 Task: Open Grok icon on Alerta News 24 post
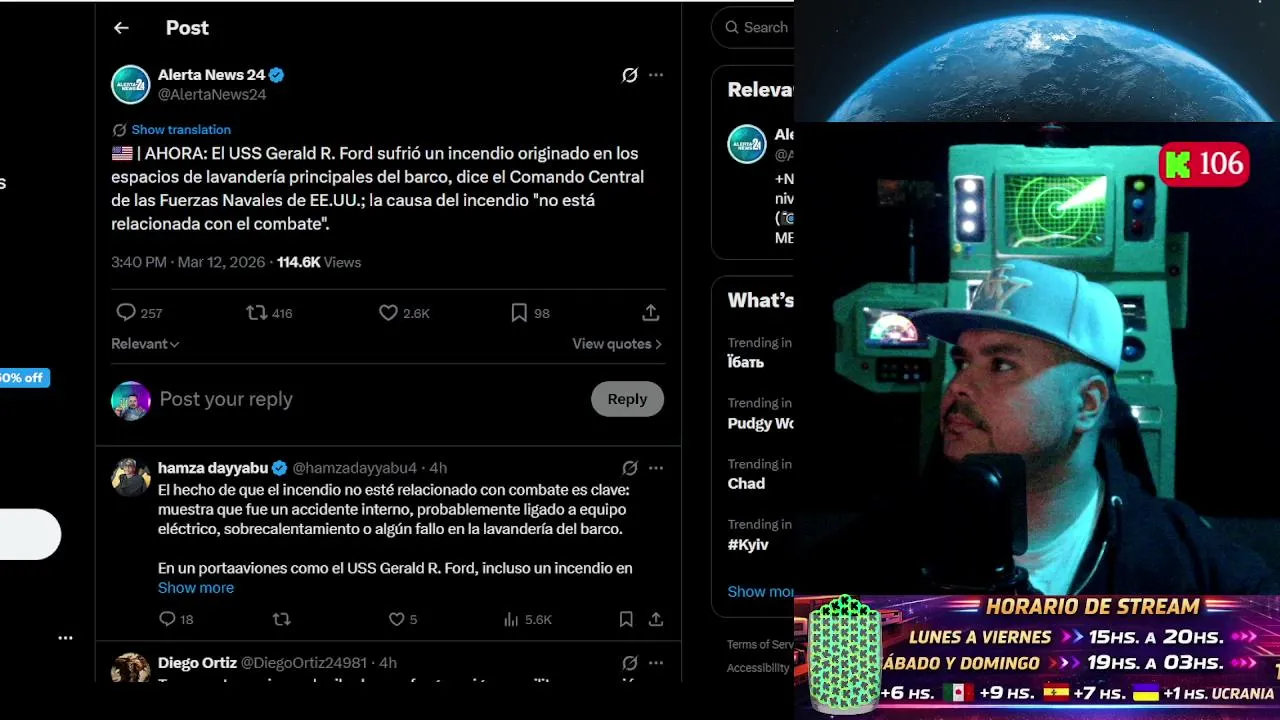coord(630,75)
